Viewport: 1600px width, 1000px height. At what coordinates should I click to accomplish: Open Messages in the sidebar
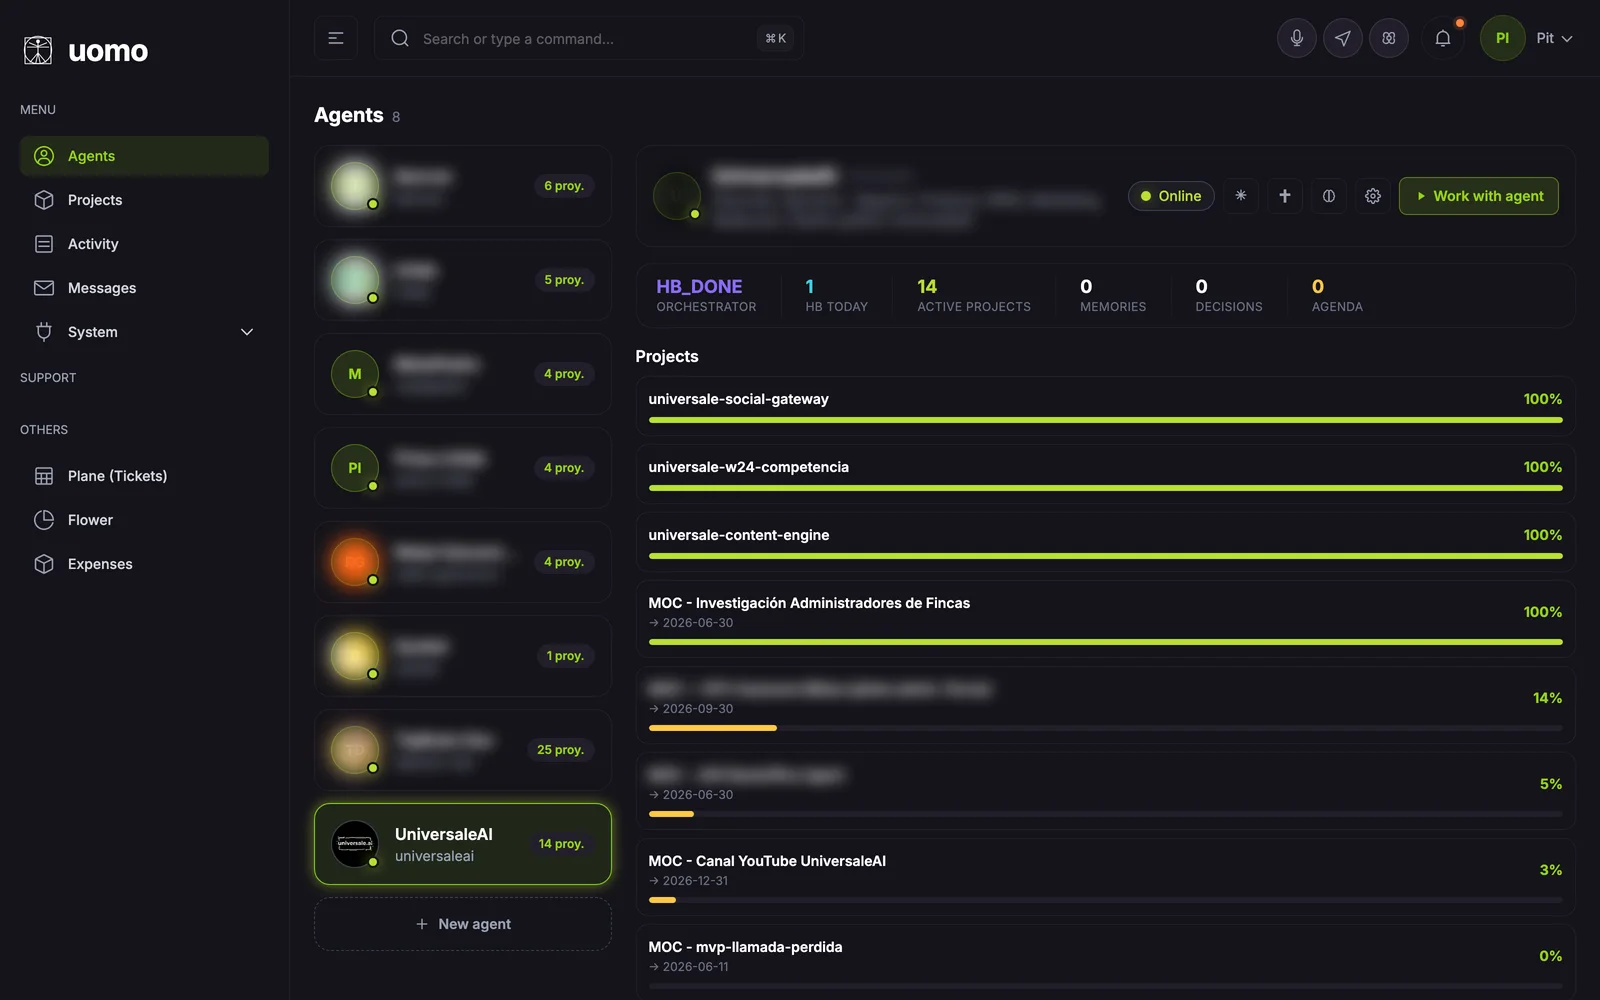pos(144,288)
